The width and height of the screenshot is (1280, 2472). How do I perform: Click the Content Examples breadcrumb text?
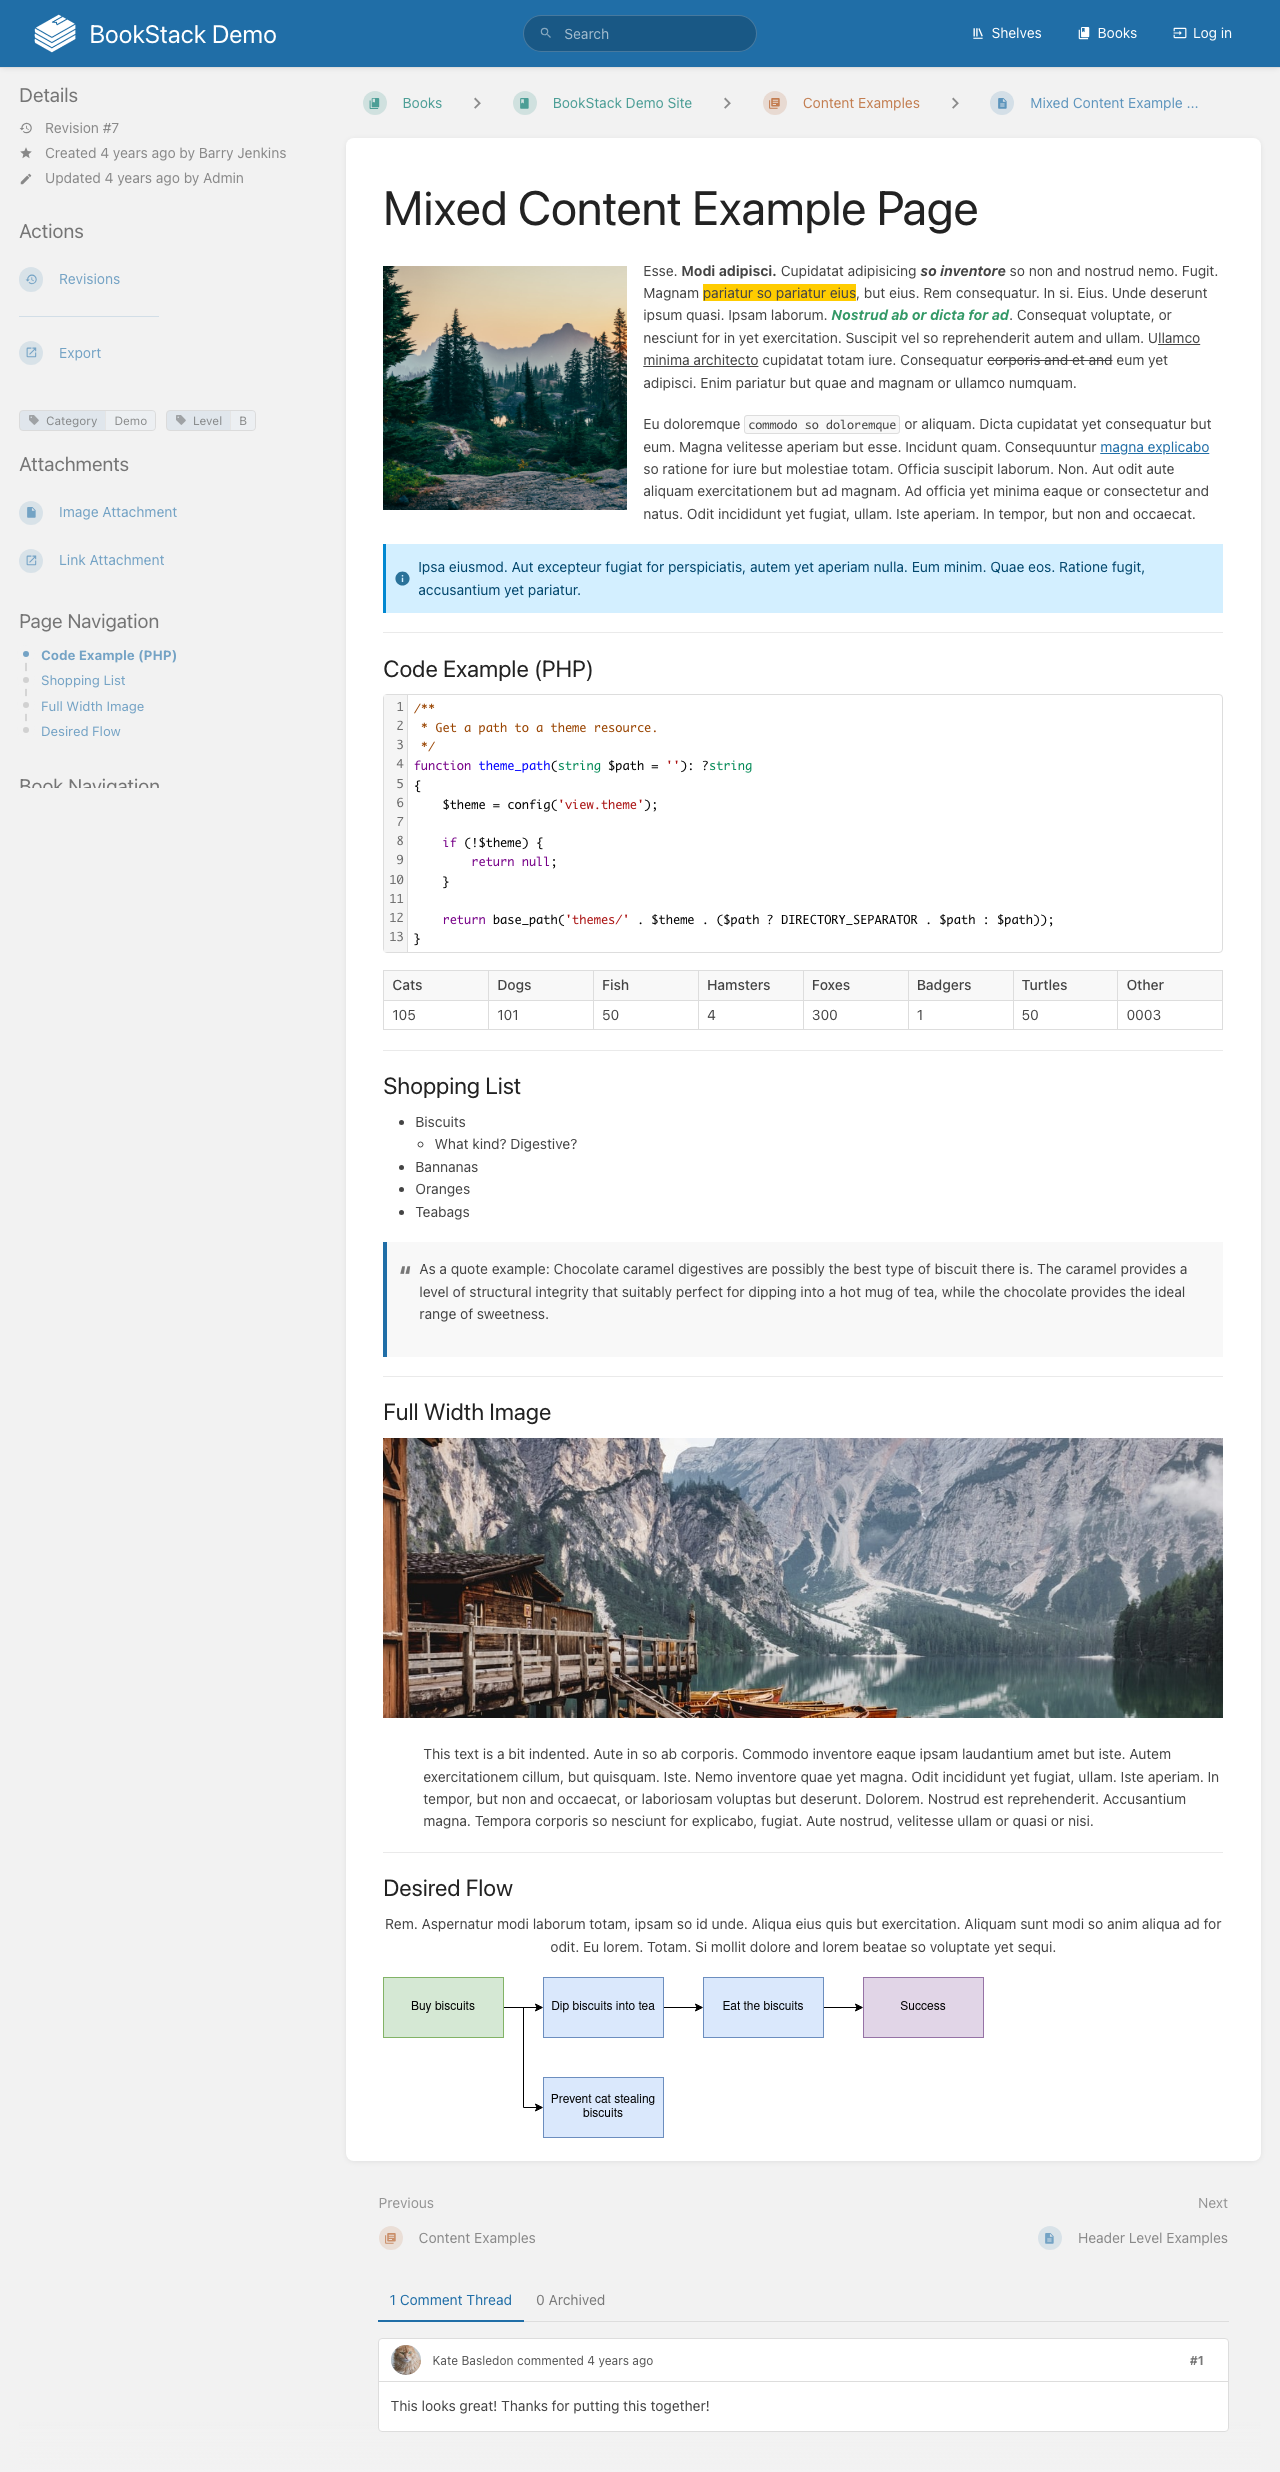(x=861, y=103)
